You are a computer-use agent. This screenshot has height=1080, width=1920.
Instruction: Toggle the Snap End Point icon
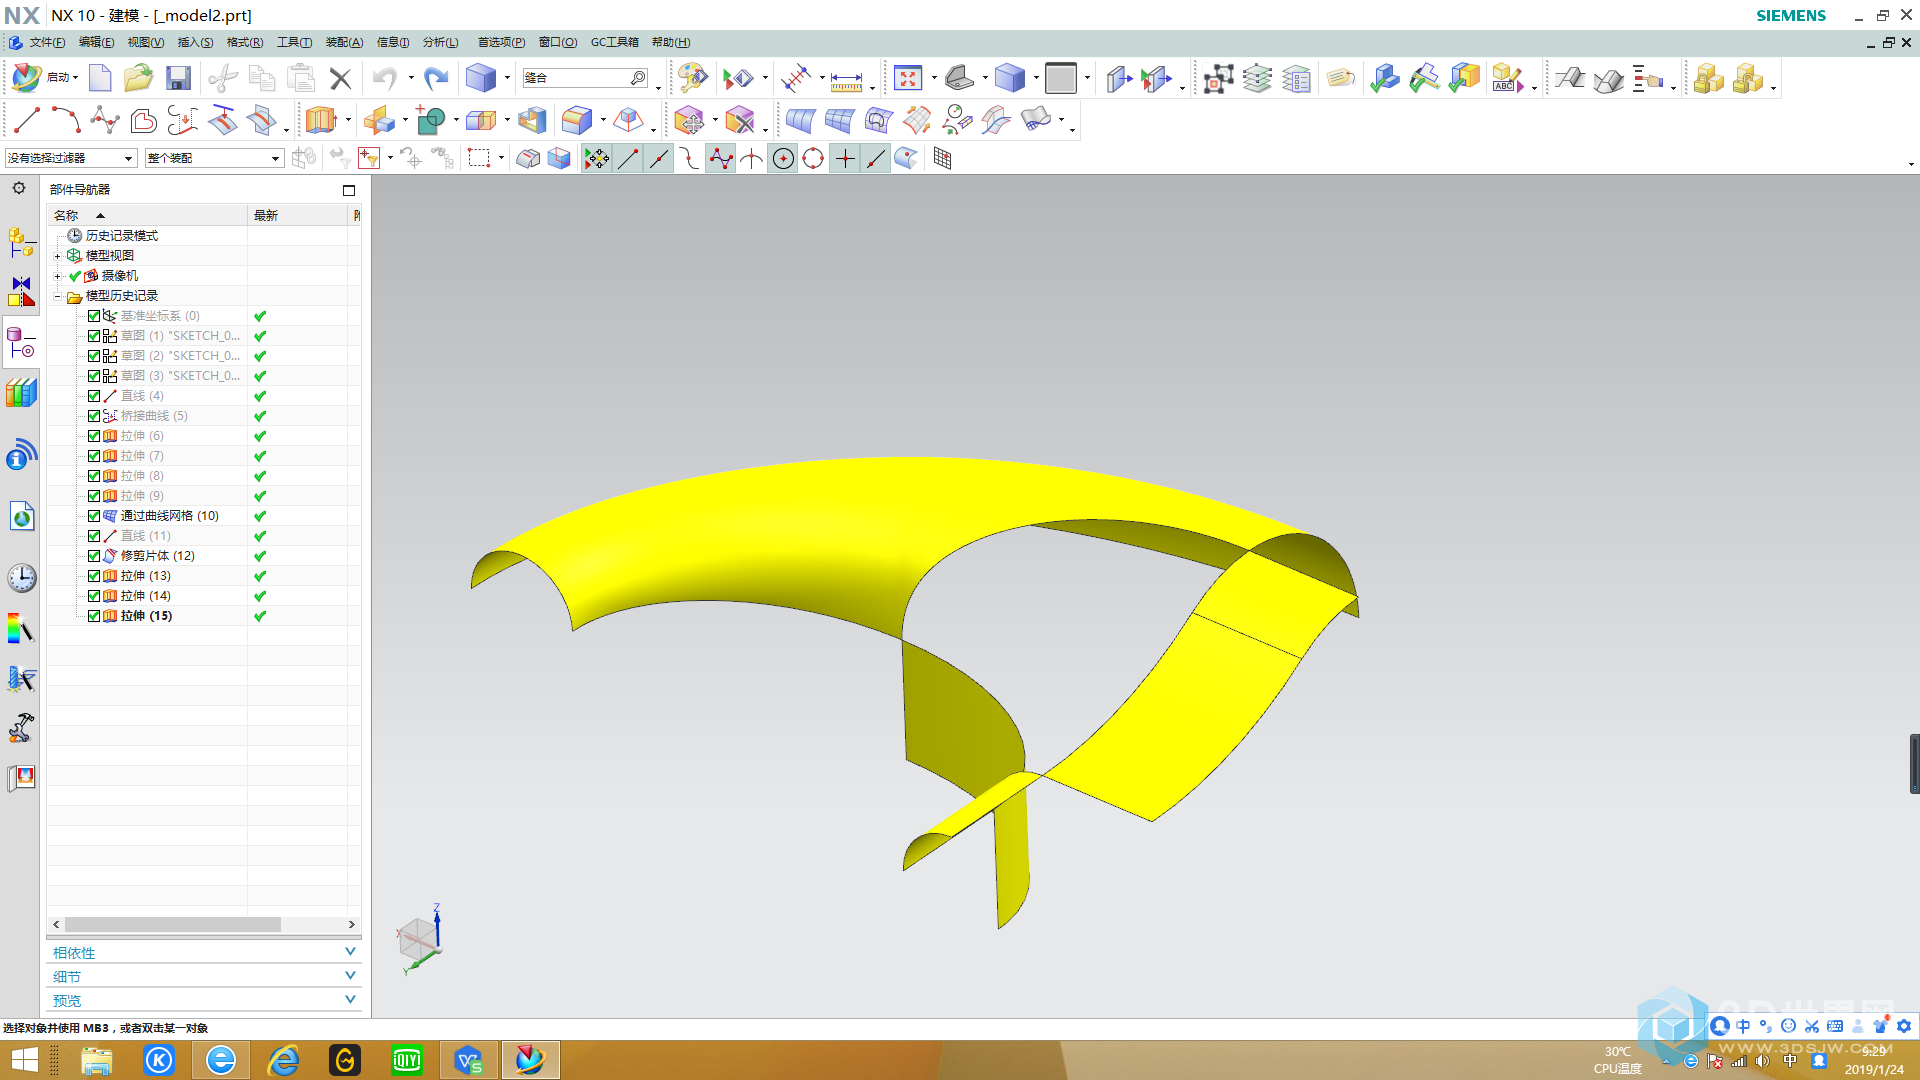click(628, 159)
